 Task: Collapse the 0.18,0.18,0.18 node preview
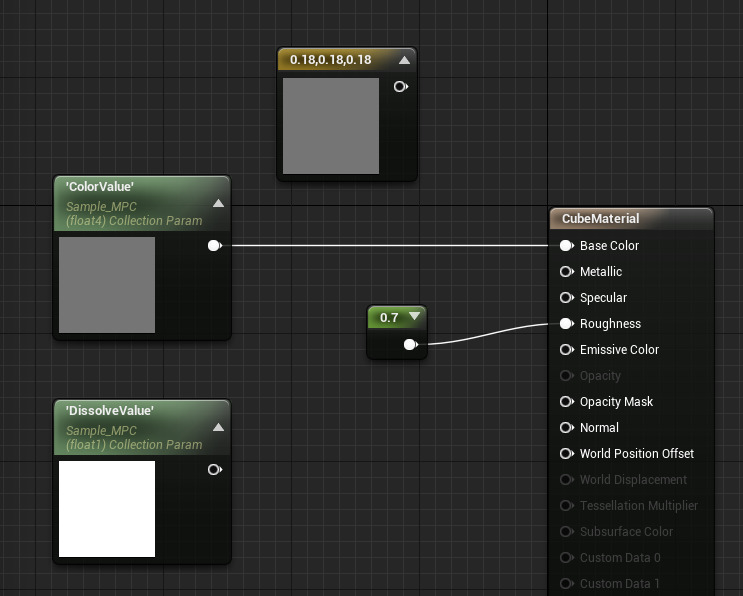point(404,60)
